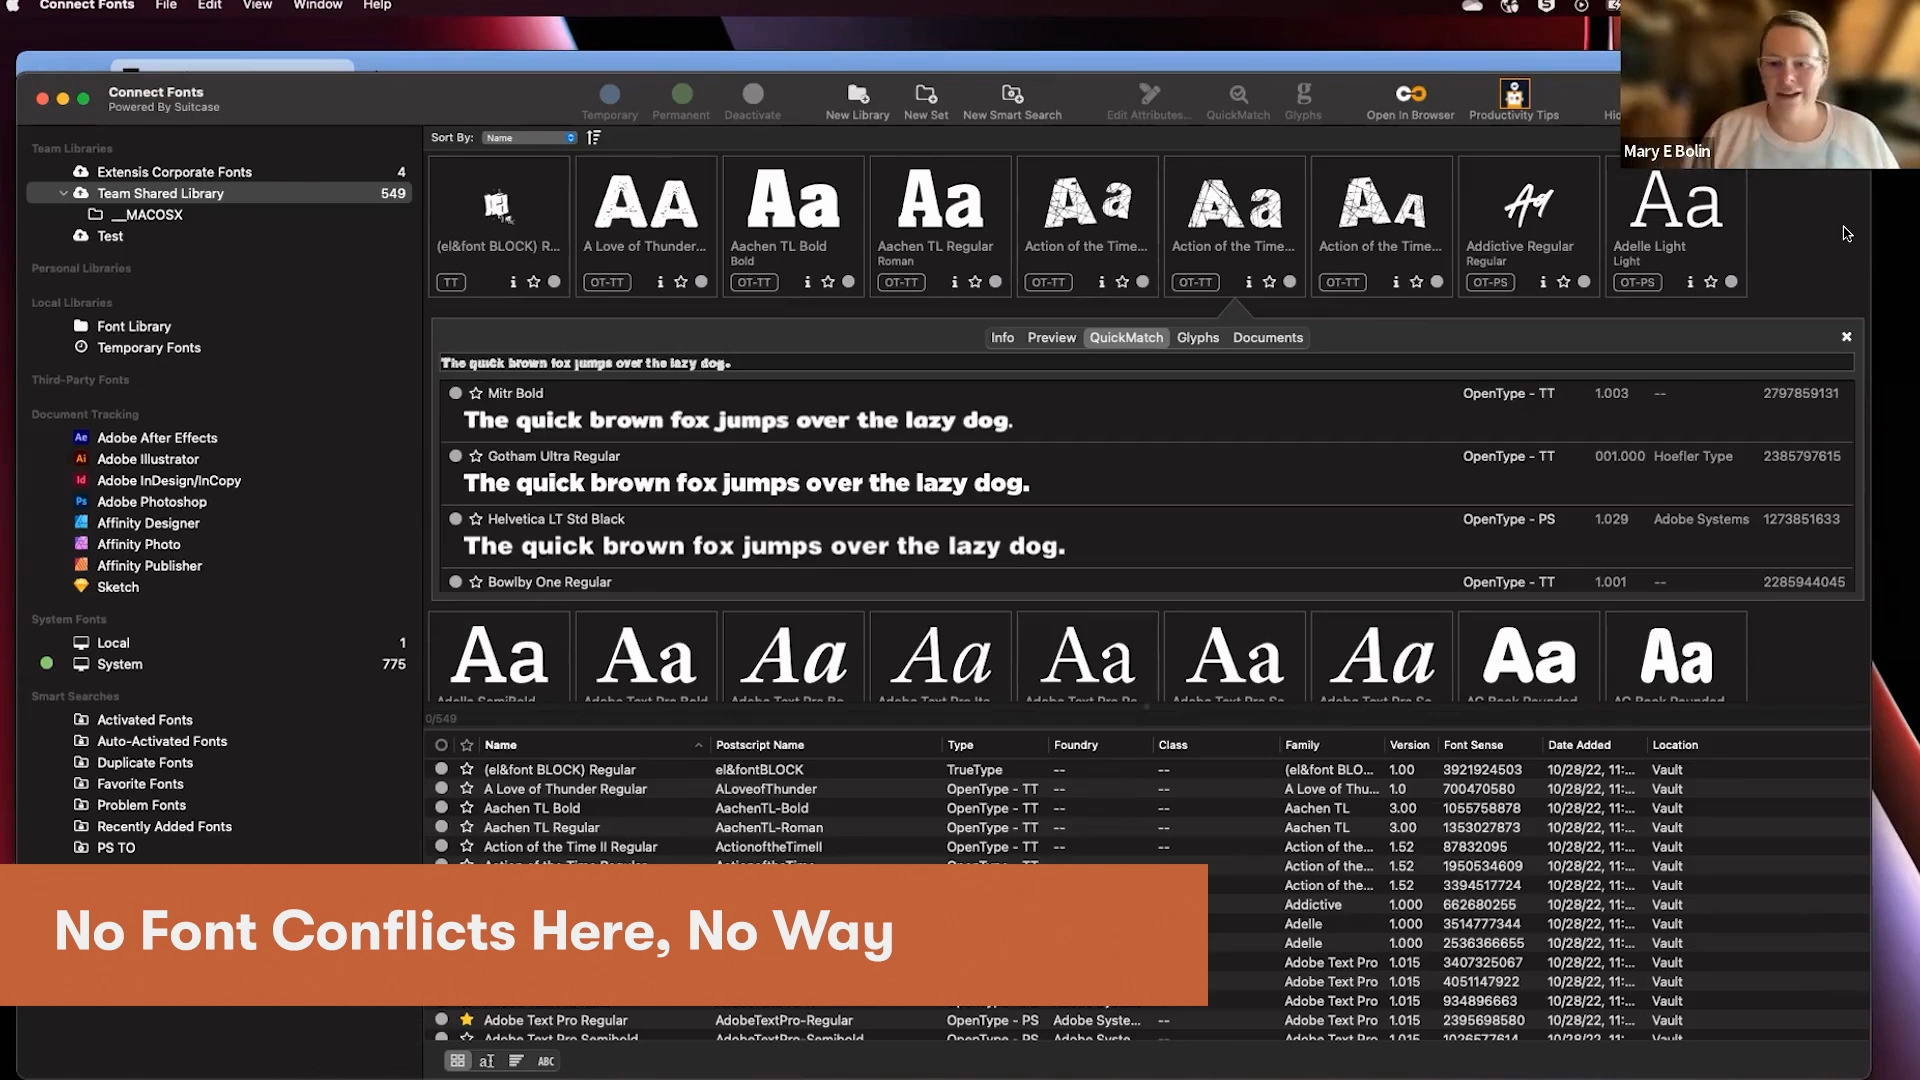The height and width of the screenshot is (1080, 1920).
Task: Collapse the Team Shared Library
Action: click(x=63, y=192)
